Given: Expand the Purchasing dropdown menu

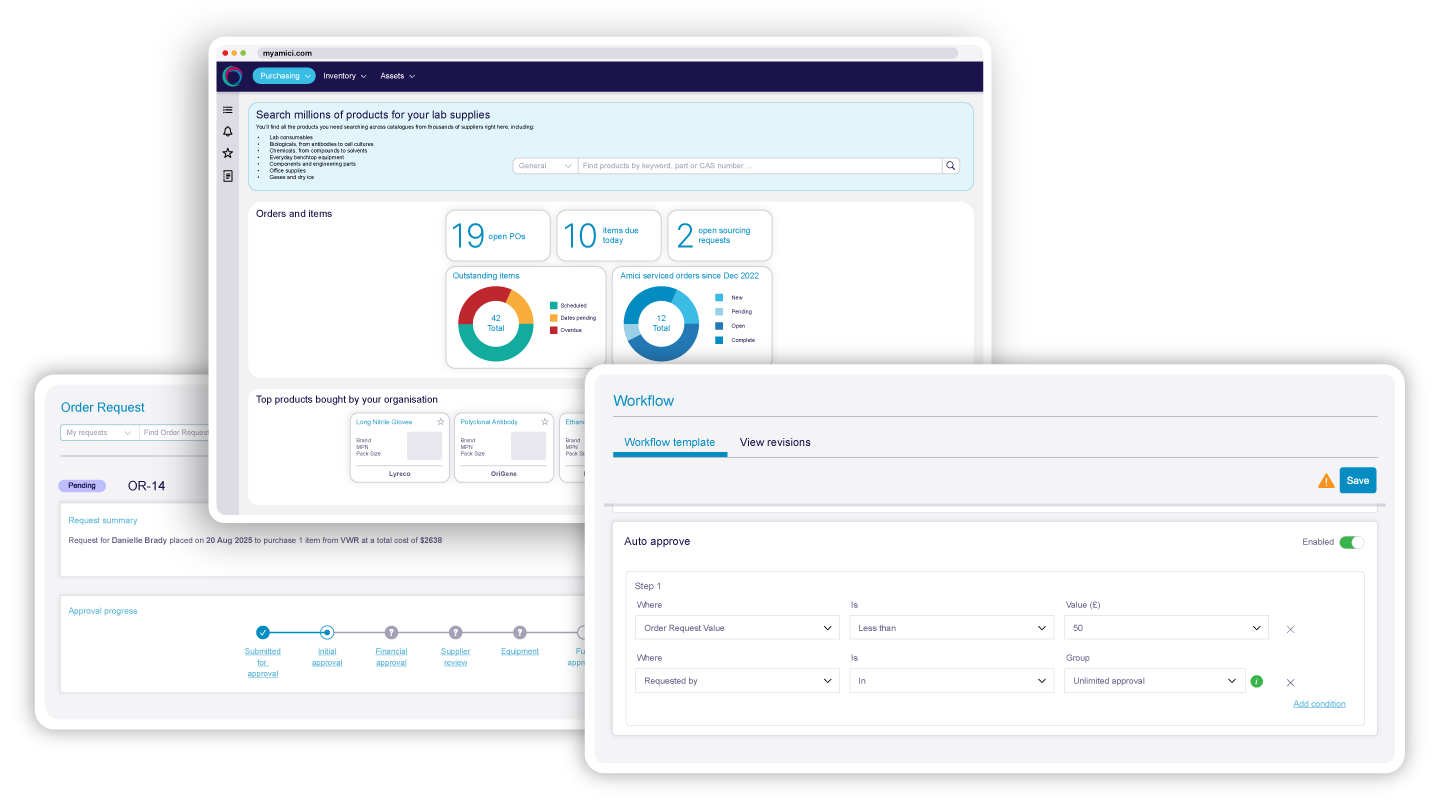Looking at the screenshot, I should [284, 76].
